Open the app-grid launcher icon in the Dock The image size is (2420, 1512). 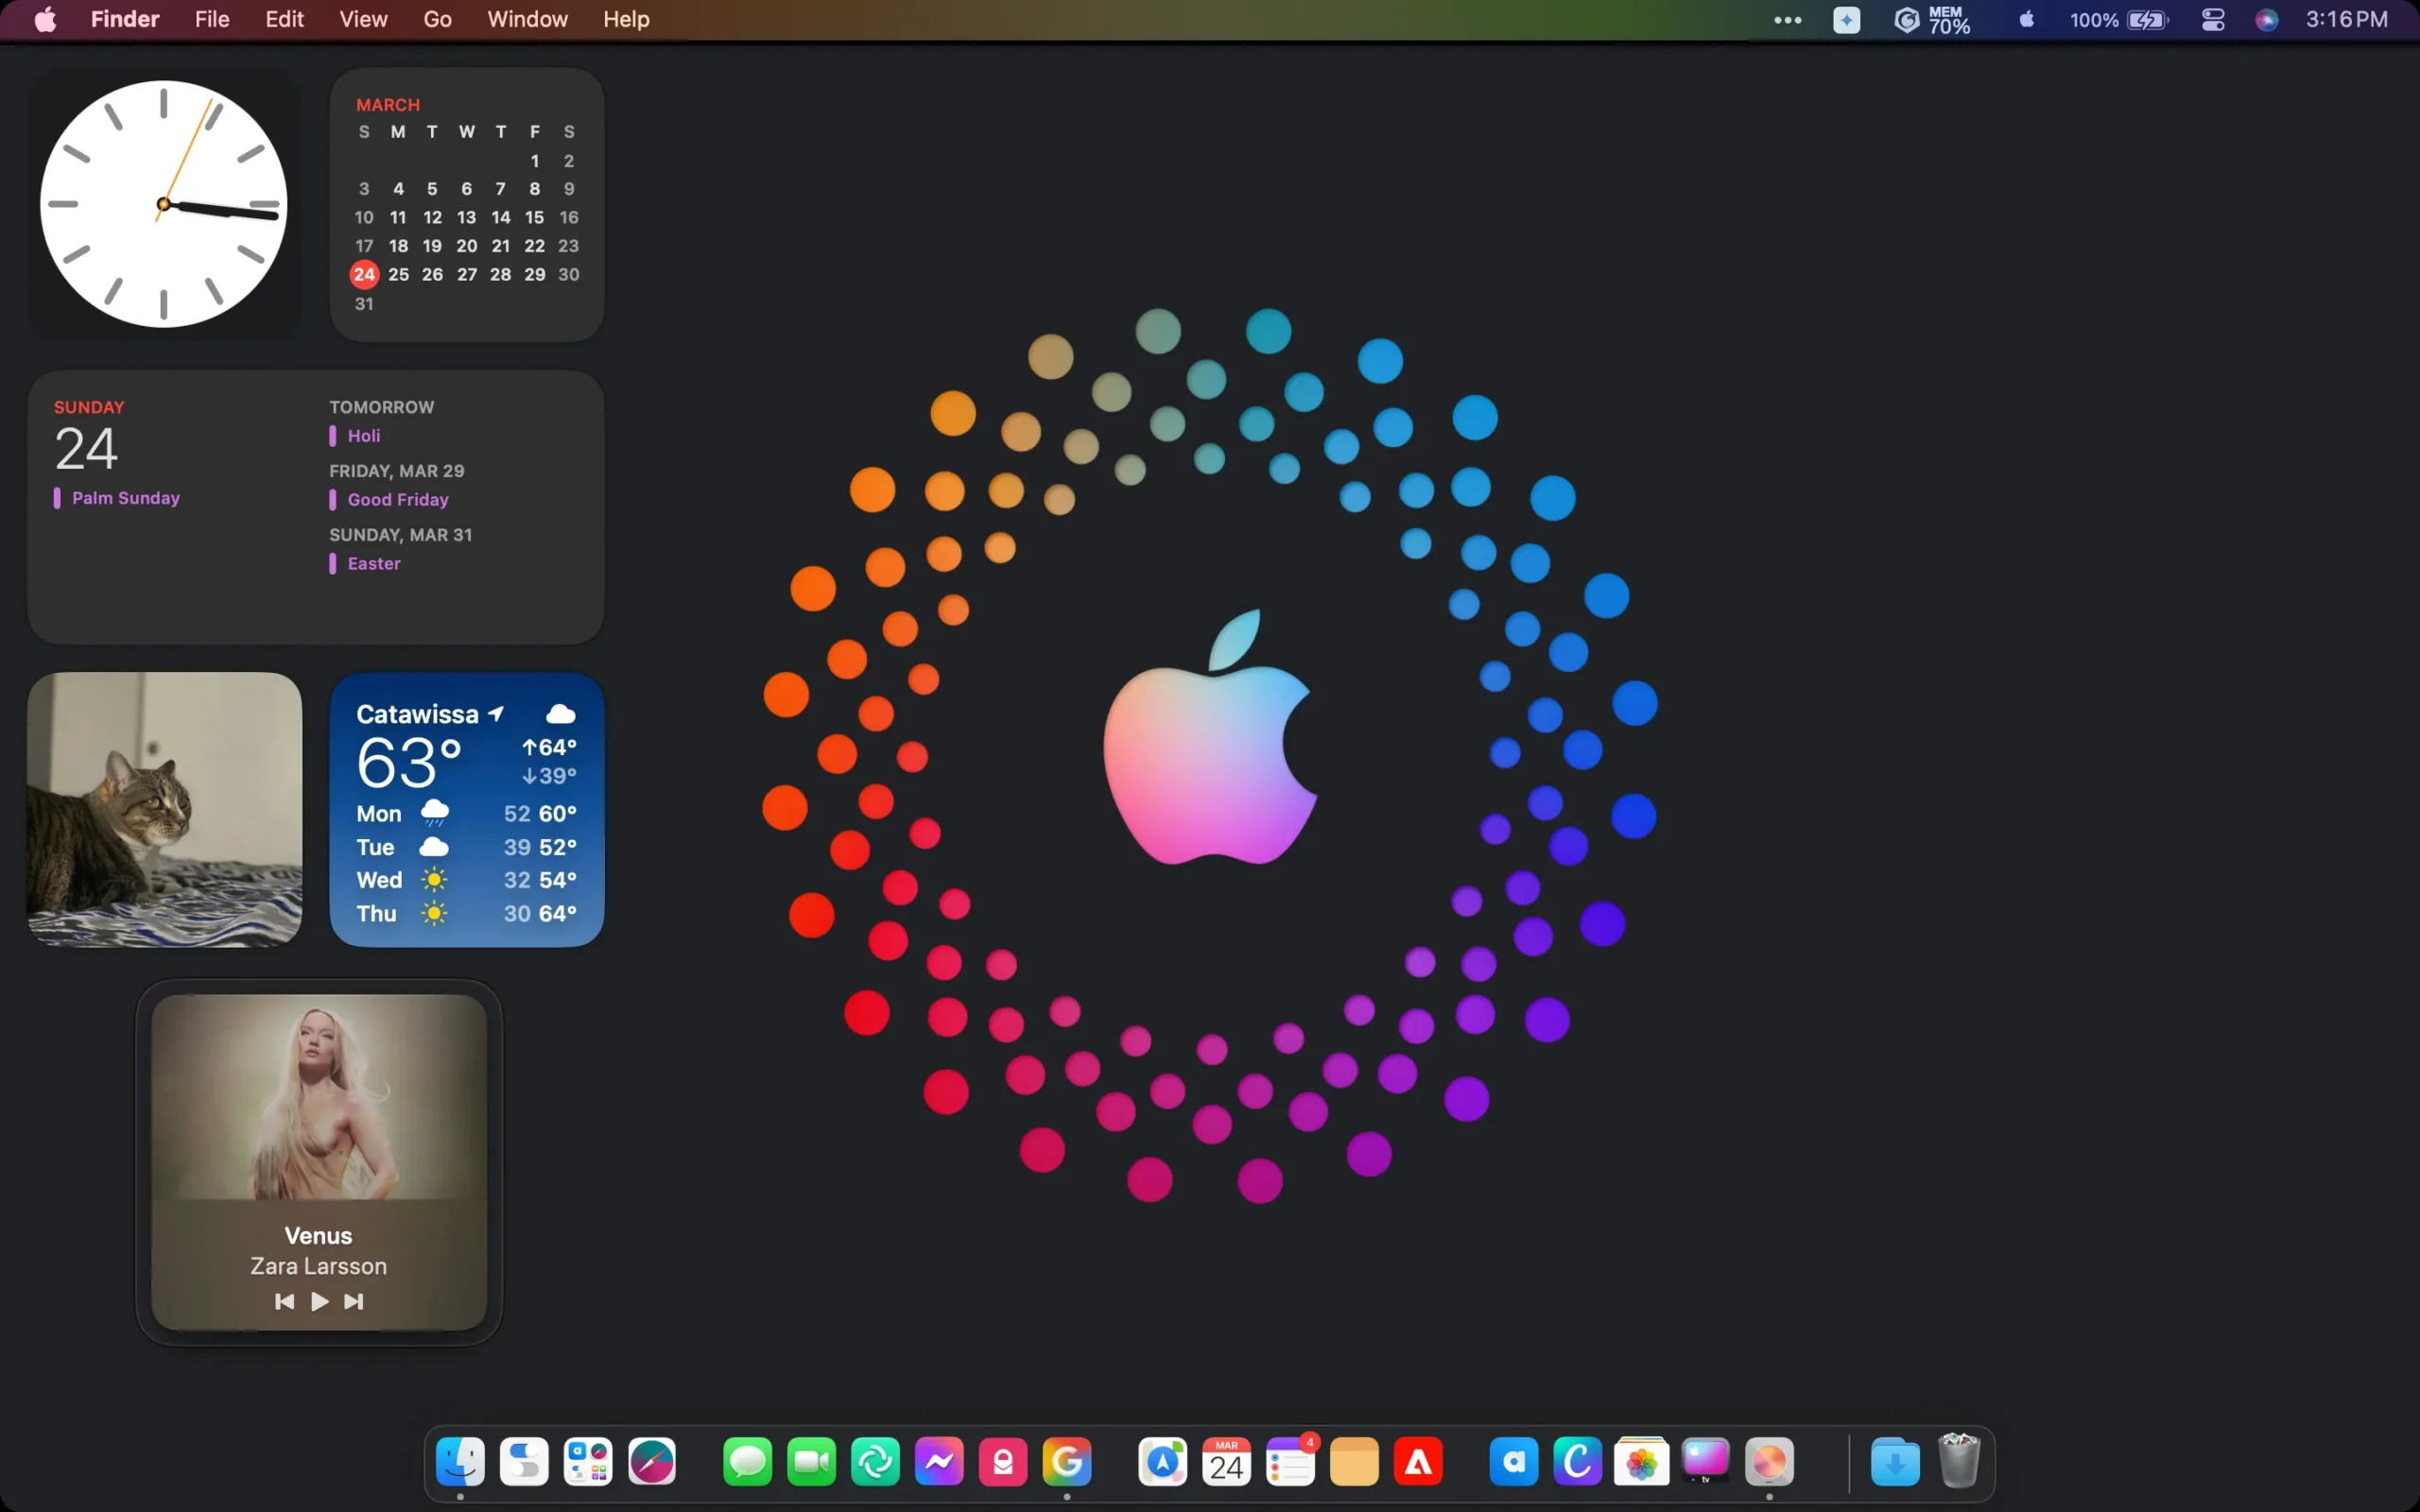coord(588,1462)
